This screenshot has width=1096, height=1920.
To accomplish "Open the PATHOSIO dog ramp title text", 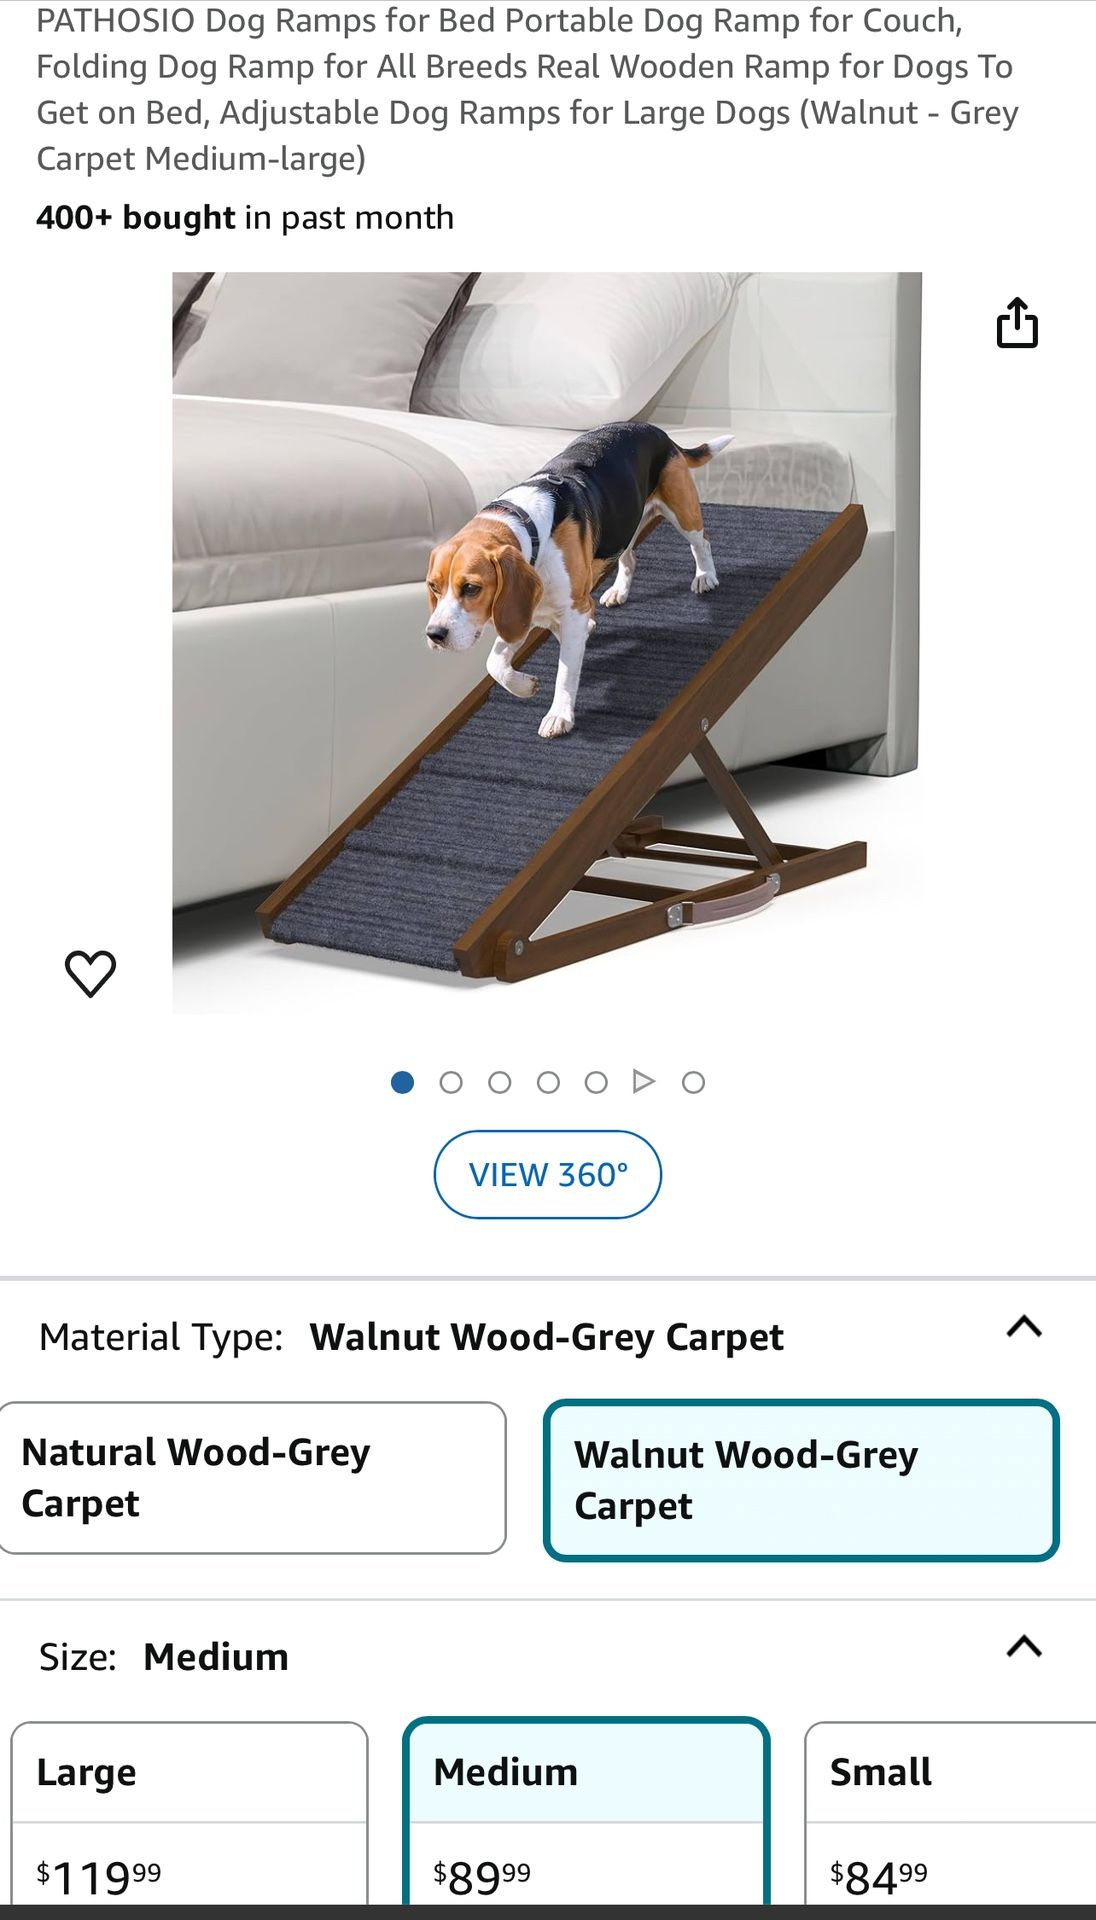I will (527, 89).
